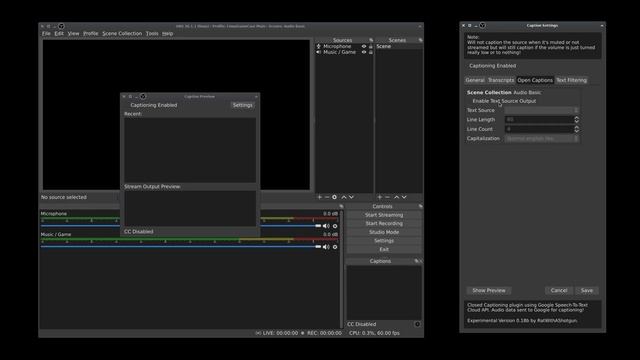The image size is (640, 360).
Task: Open the File menu
Action: coord(46,33)
